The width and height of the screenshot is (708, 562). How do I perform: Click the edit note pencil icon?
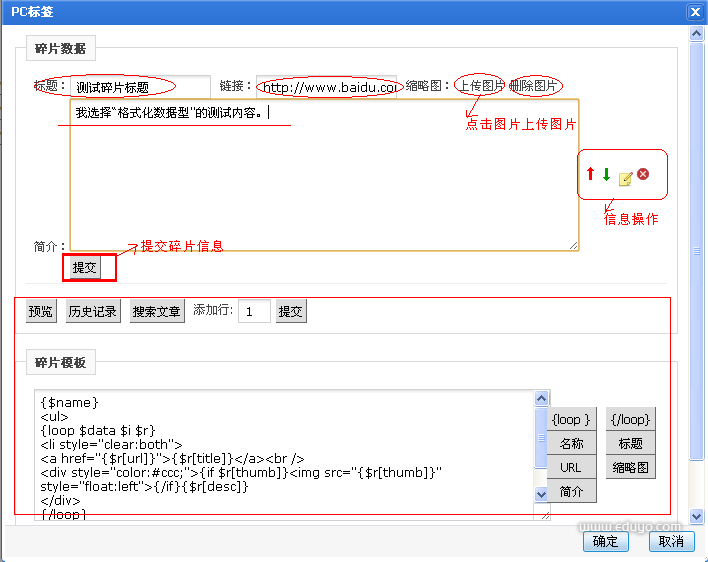[626, 178]
